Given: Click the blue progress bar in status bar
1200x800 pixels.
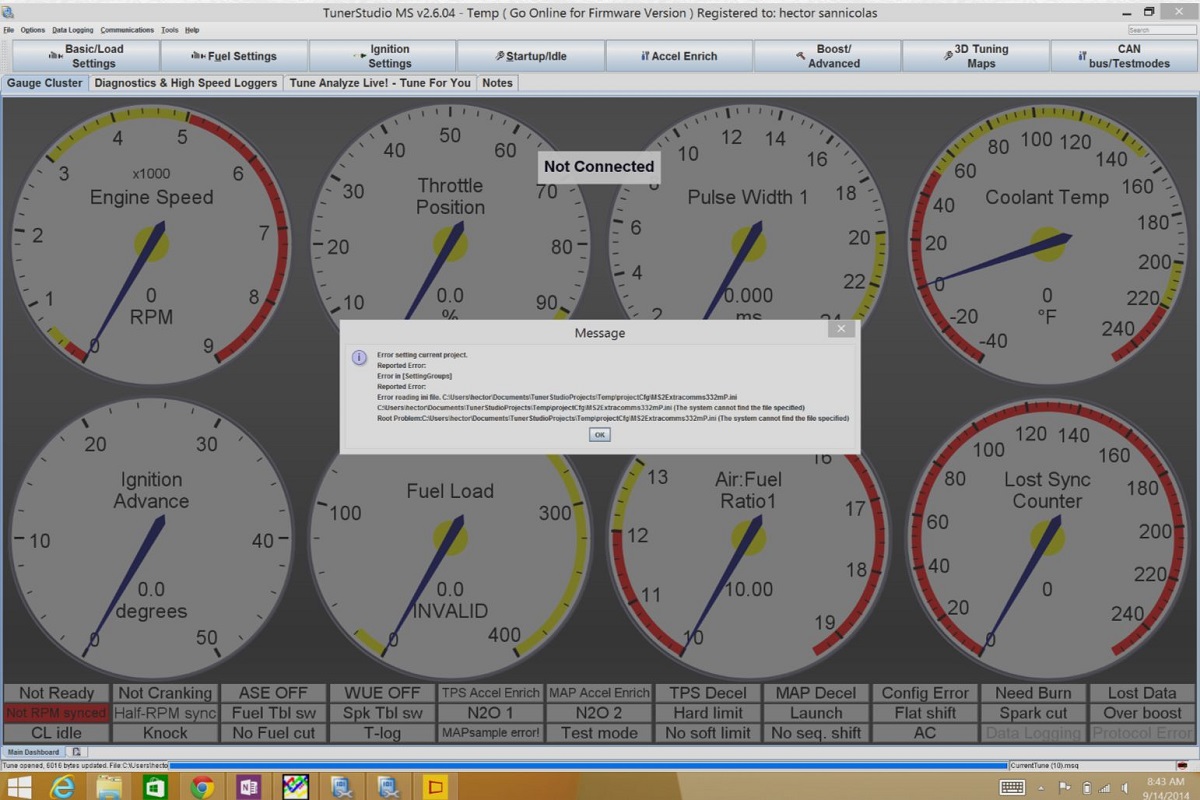Looking at the screenshot, I should click(x=588, y=766).
